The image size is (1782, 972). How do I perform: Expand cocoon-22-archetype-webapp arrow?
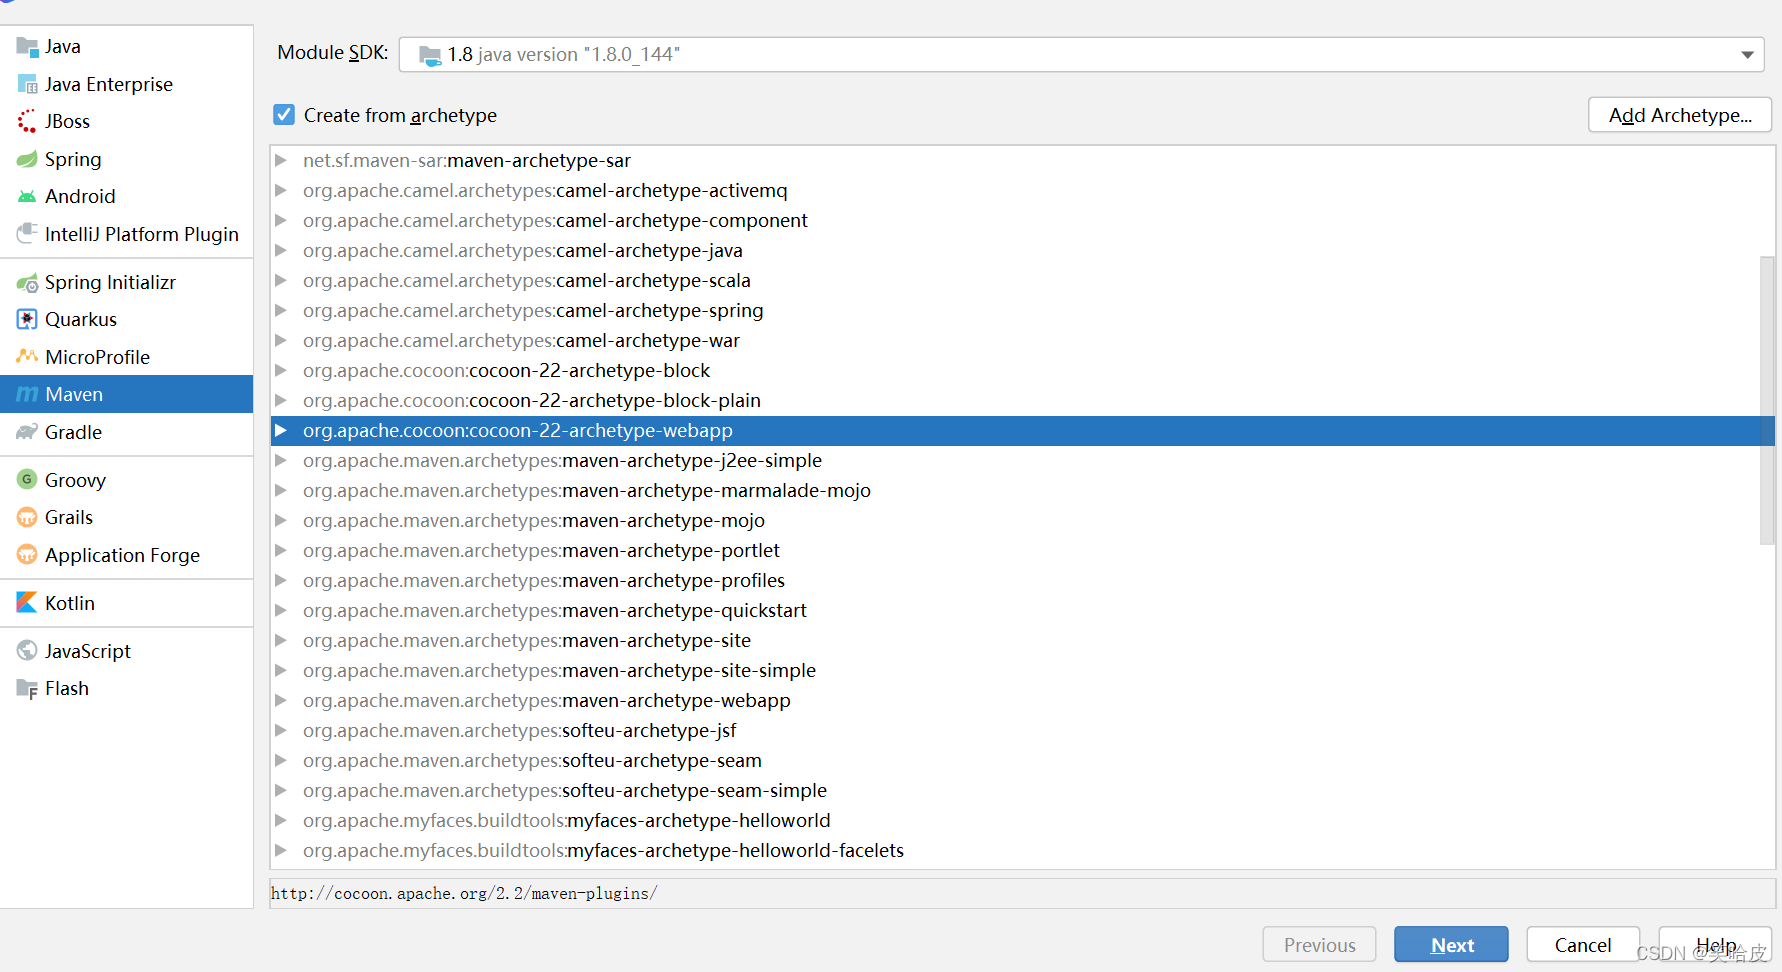click(x=281, y=430)
